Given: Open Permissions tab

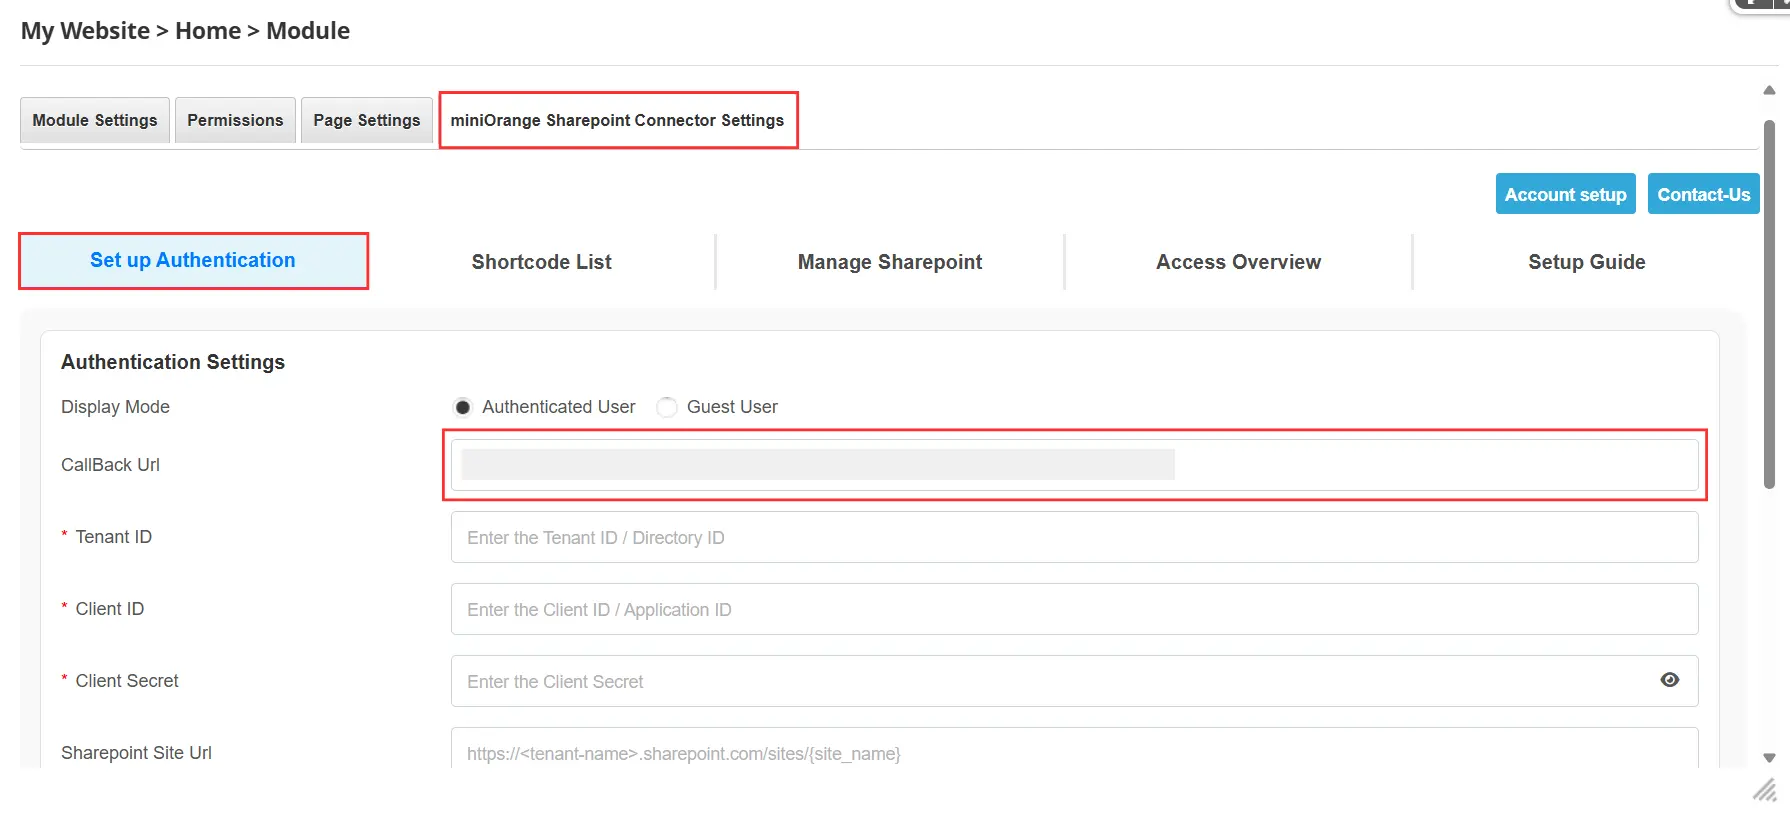Looking at the screenshot, I should (x=235, y=120).
